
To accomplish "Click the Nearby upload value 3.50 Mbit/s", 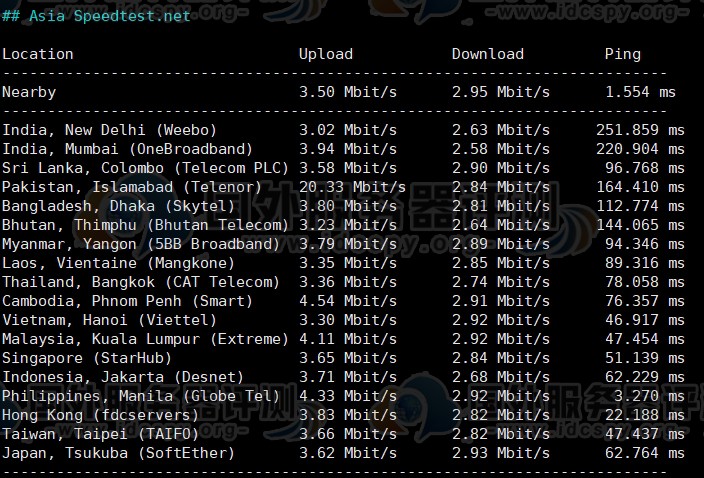I will pos(348,92).
